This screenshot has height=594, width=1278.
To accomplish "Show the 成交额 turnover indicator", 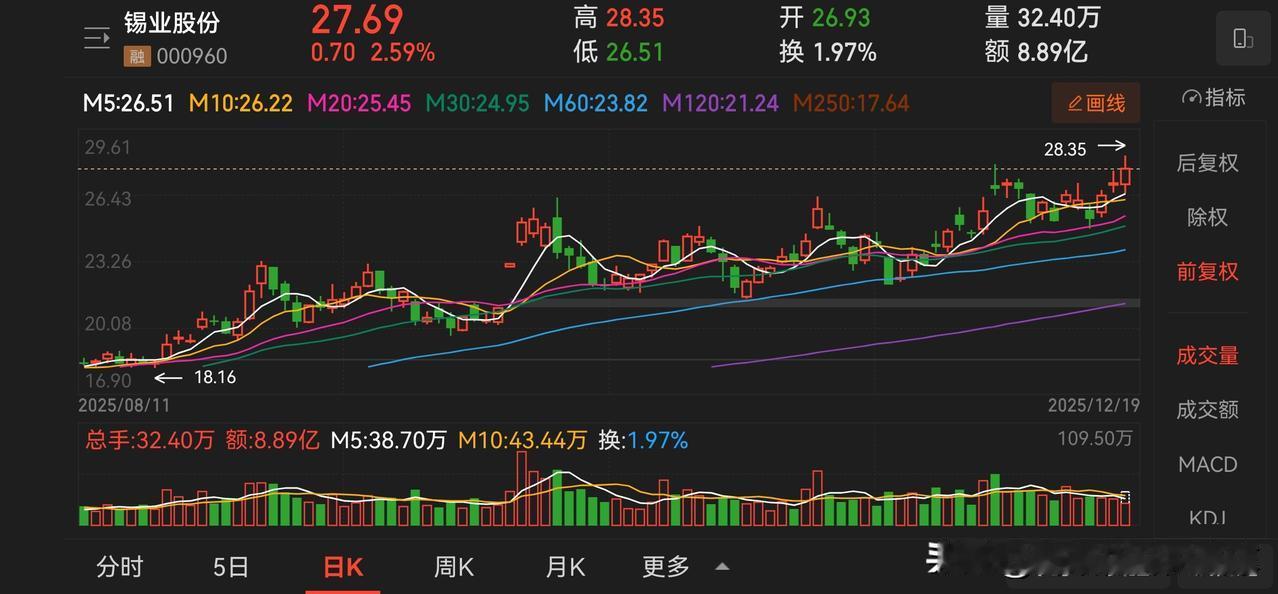I will tap(1207, 409).
